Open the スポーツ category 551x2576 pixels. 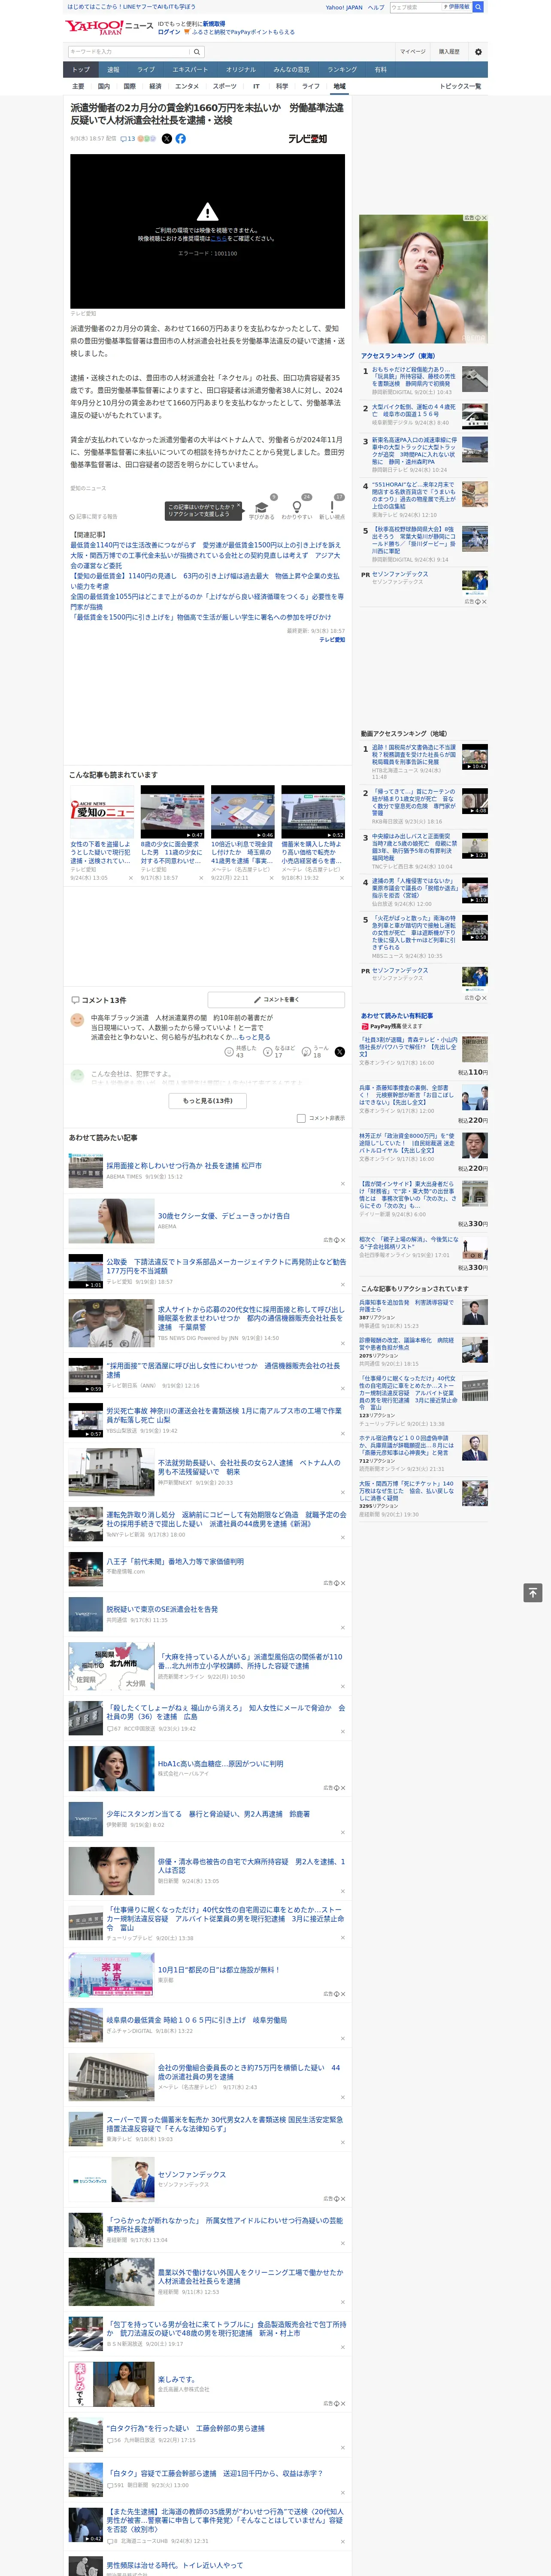[225, 86]
